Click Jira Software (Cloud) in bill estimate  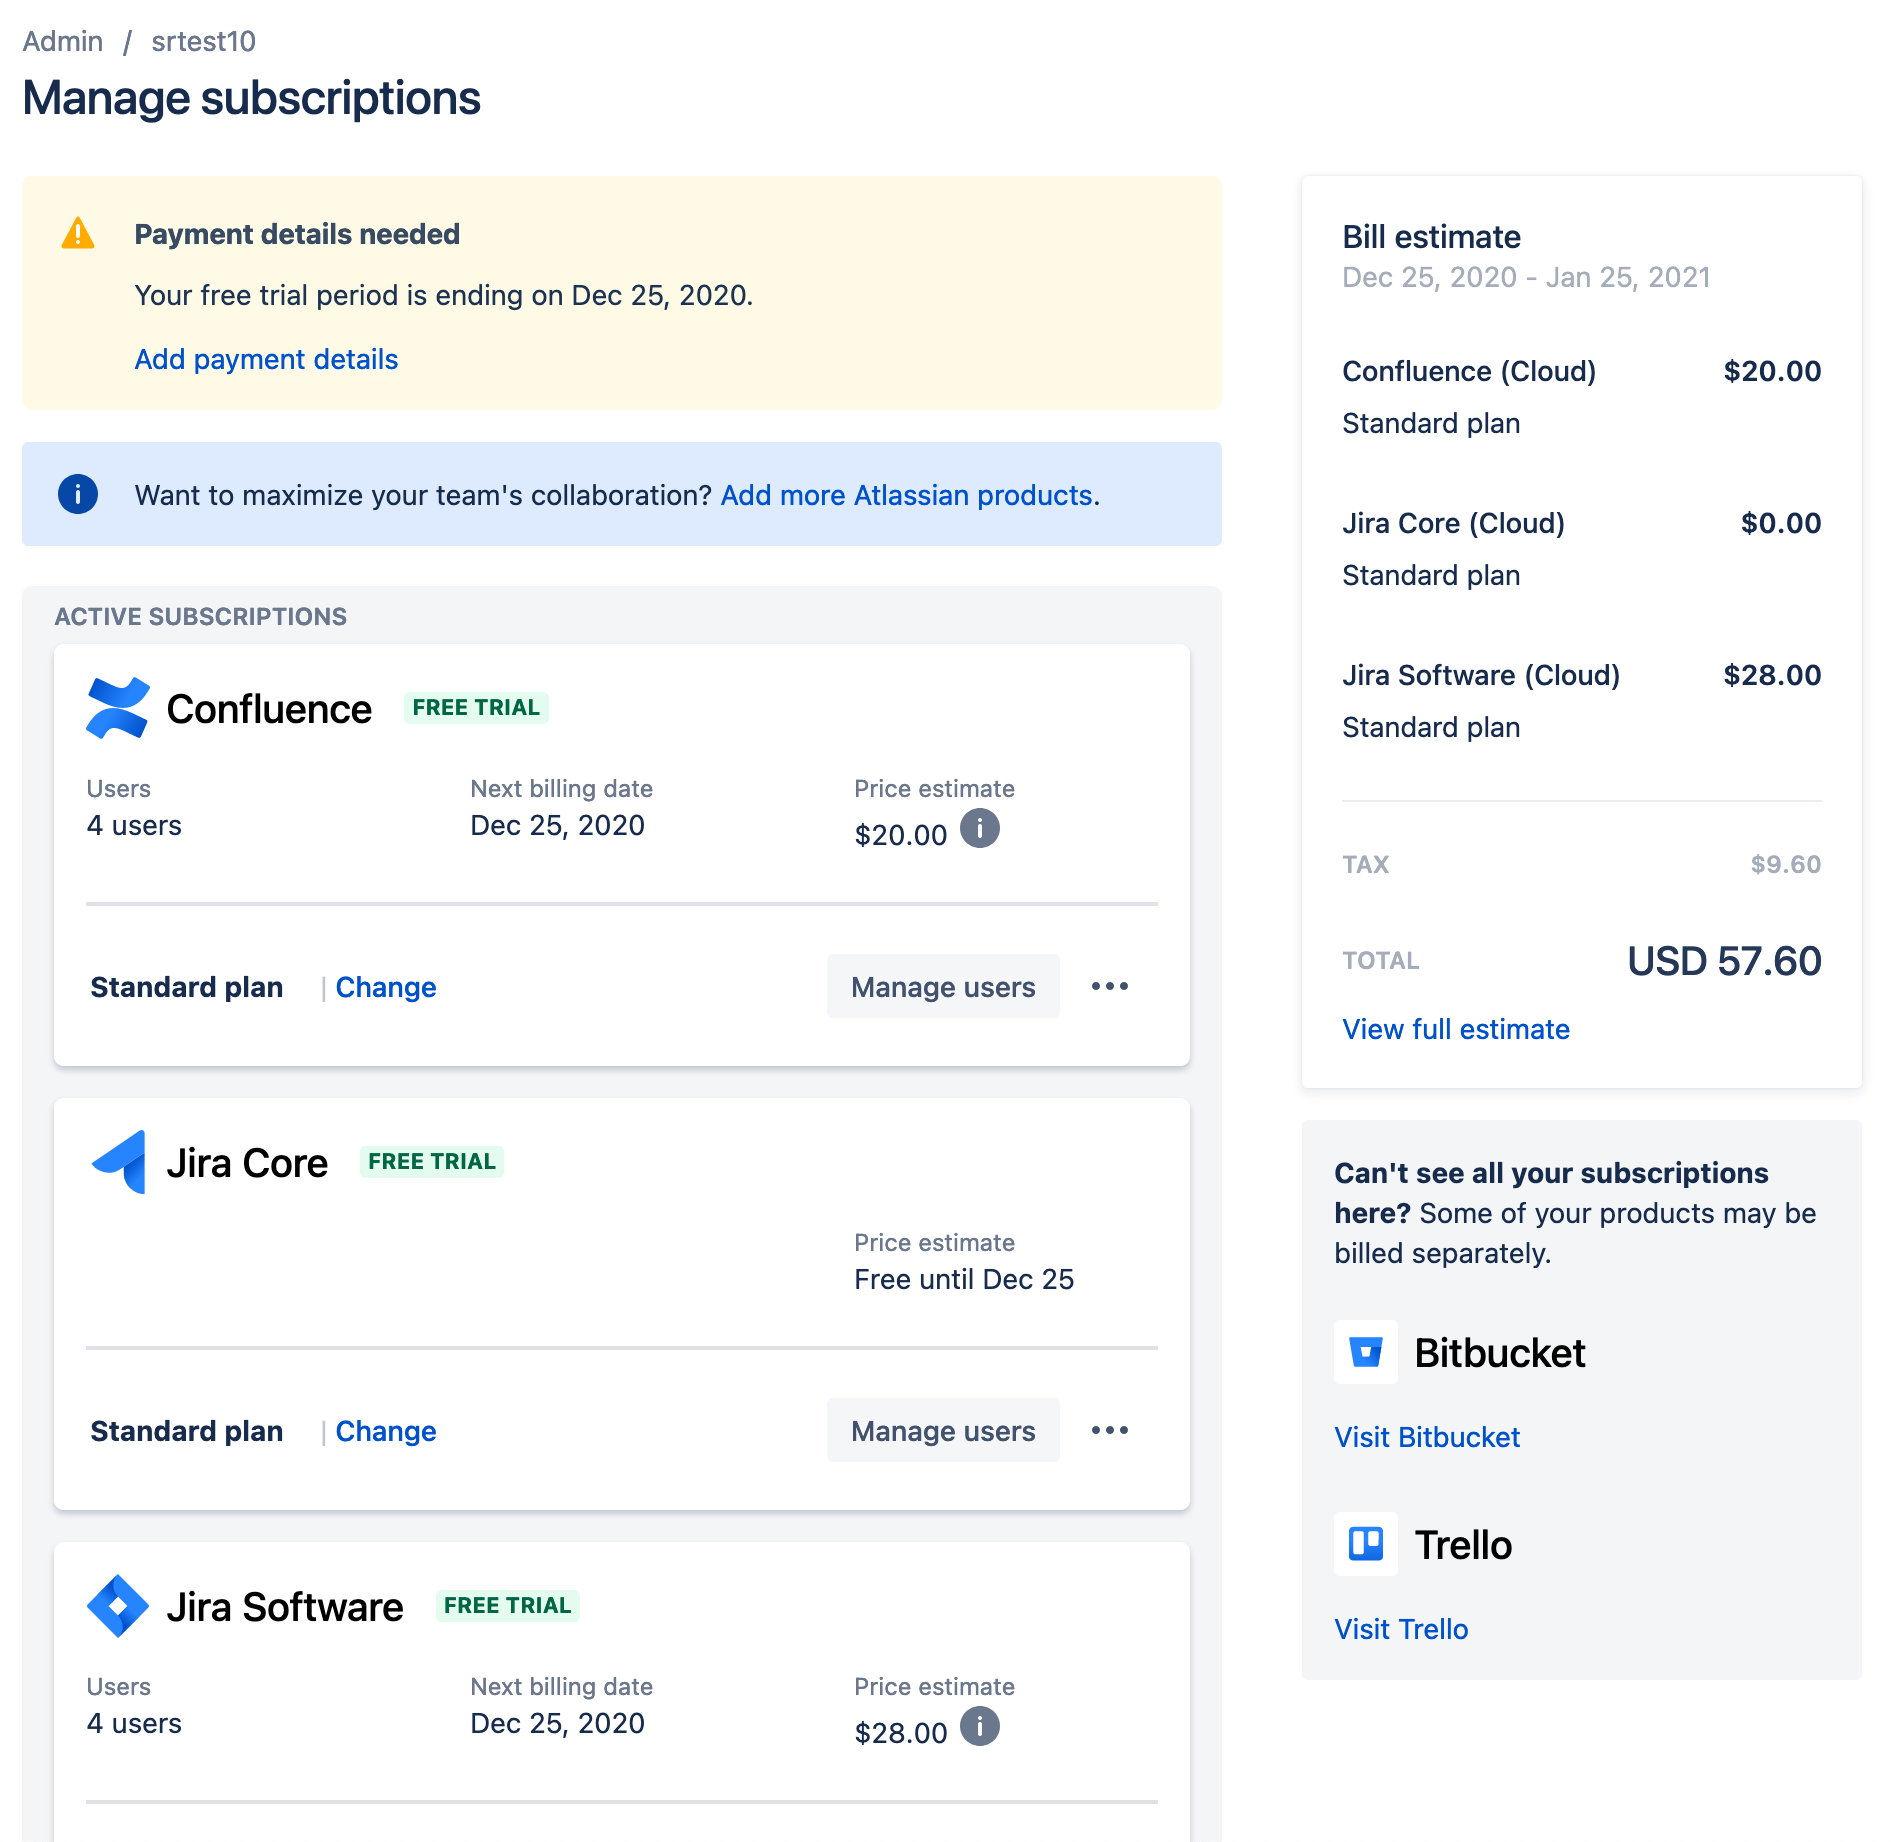tap(1481, 675)
